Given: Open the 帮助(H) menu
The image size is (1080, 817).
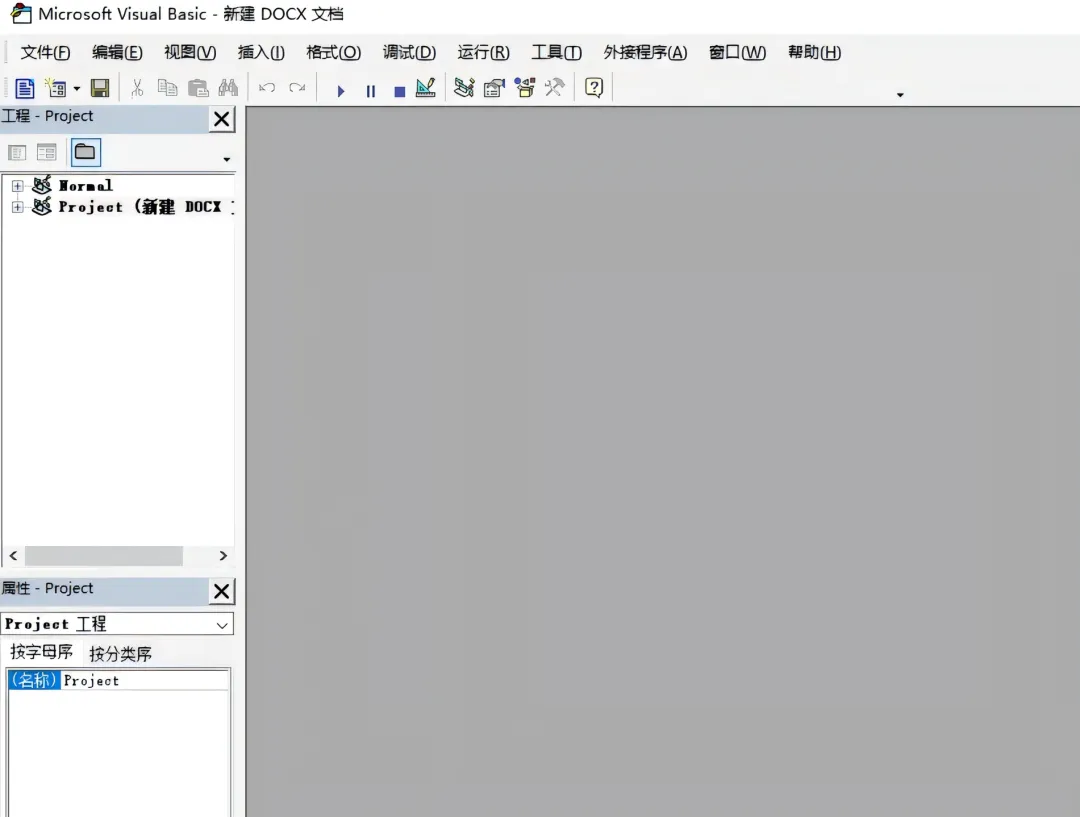Looking at the screenshot, I should point(814,52).
